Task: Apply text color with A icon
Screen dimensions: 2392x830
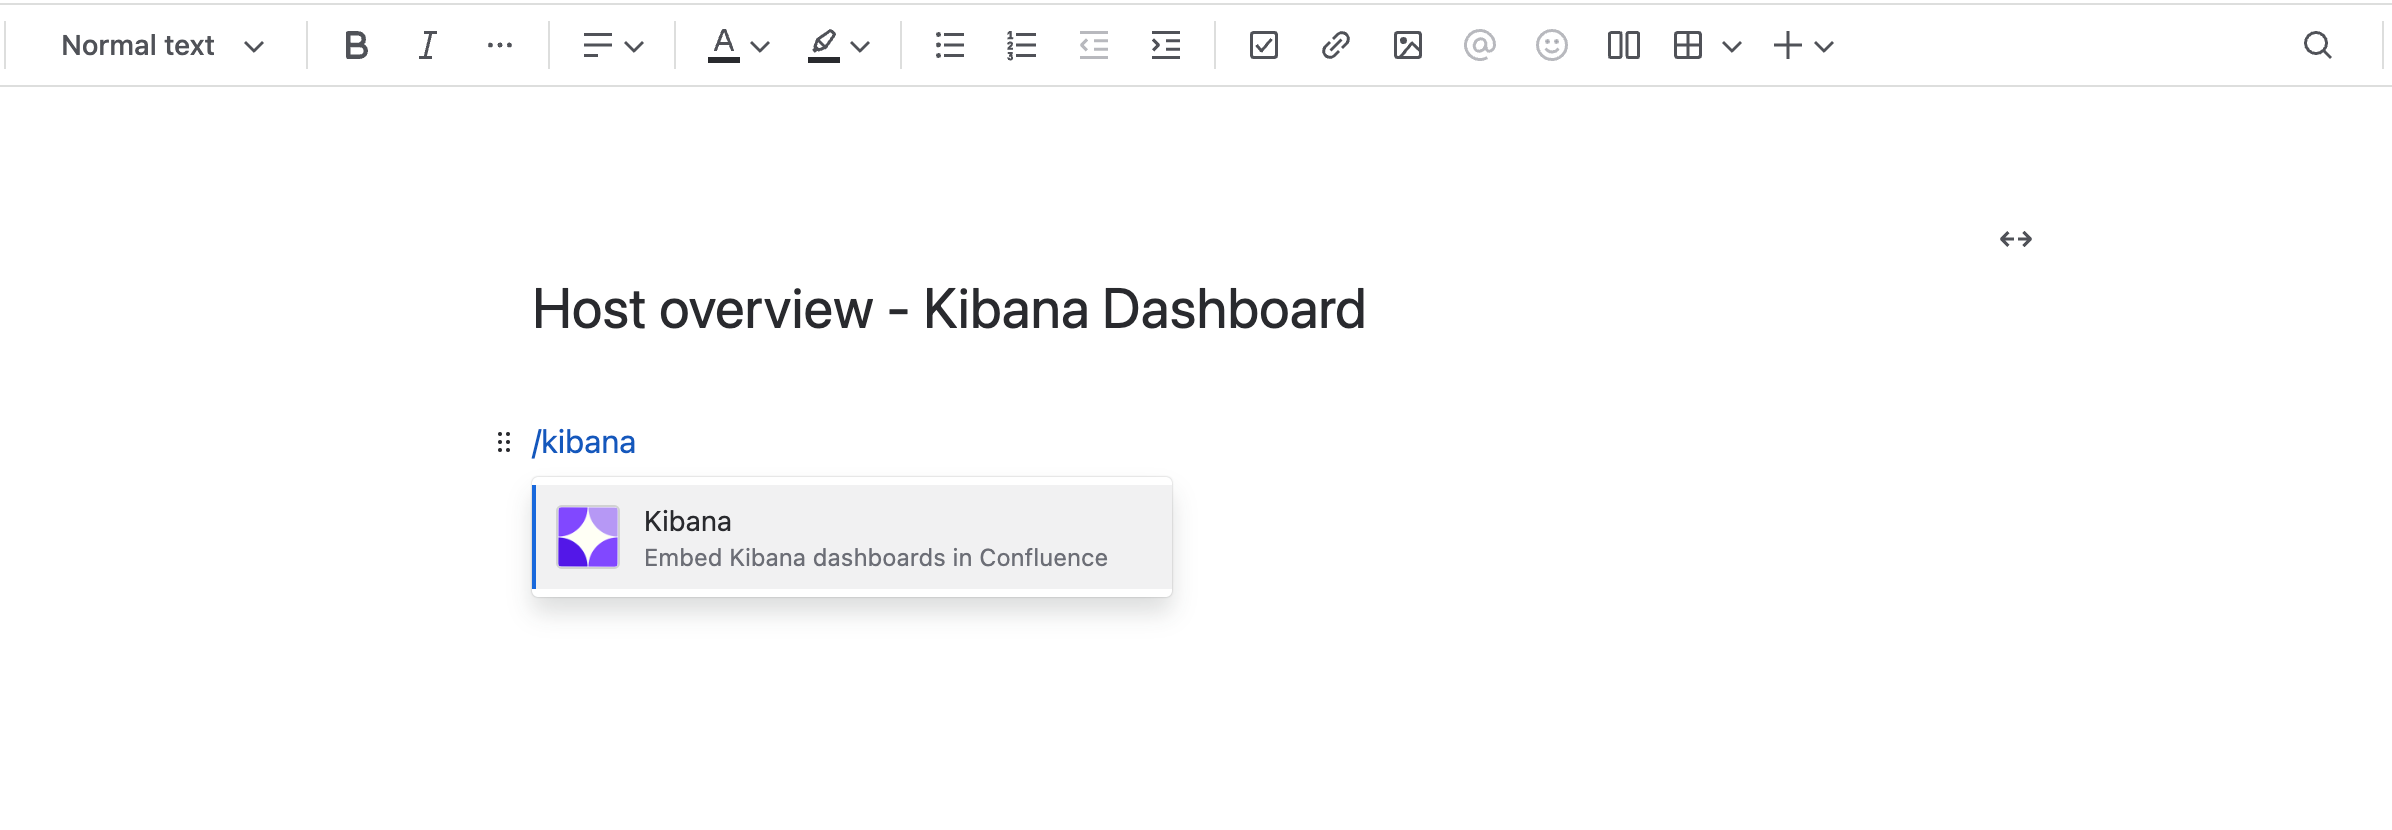Action: [724, 45]
